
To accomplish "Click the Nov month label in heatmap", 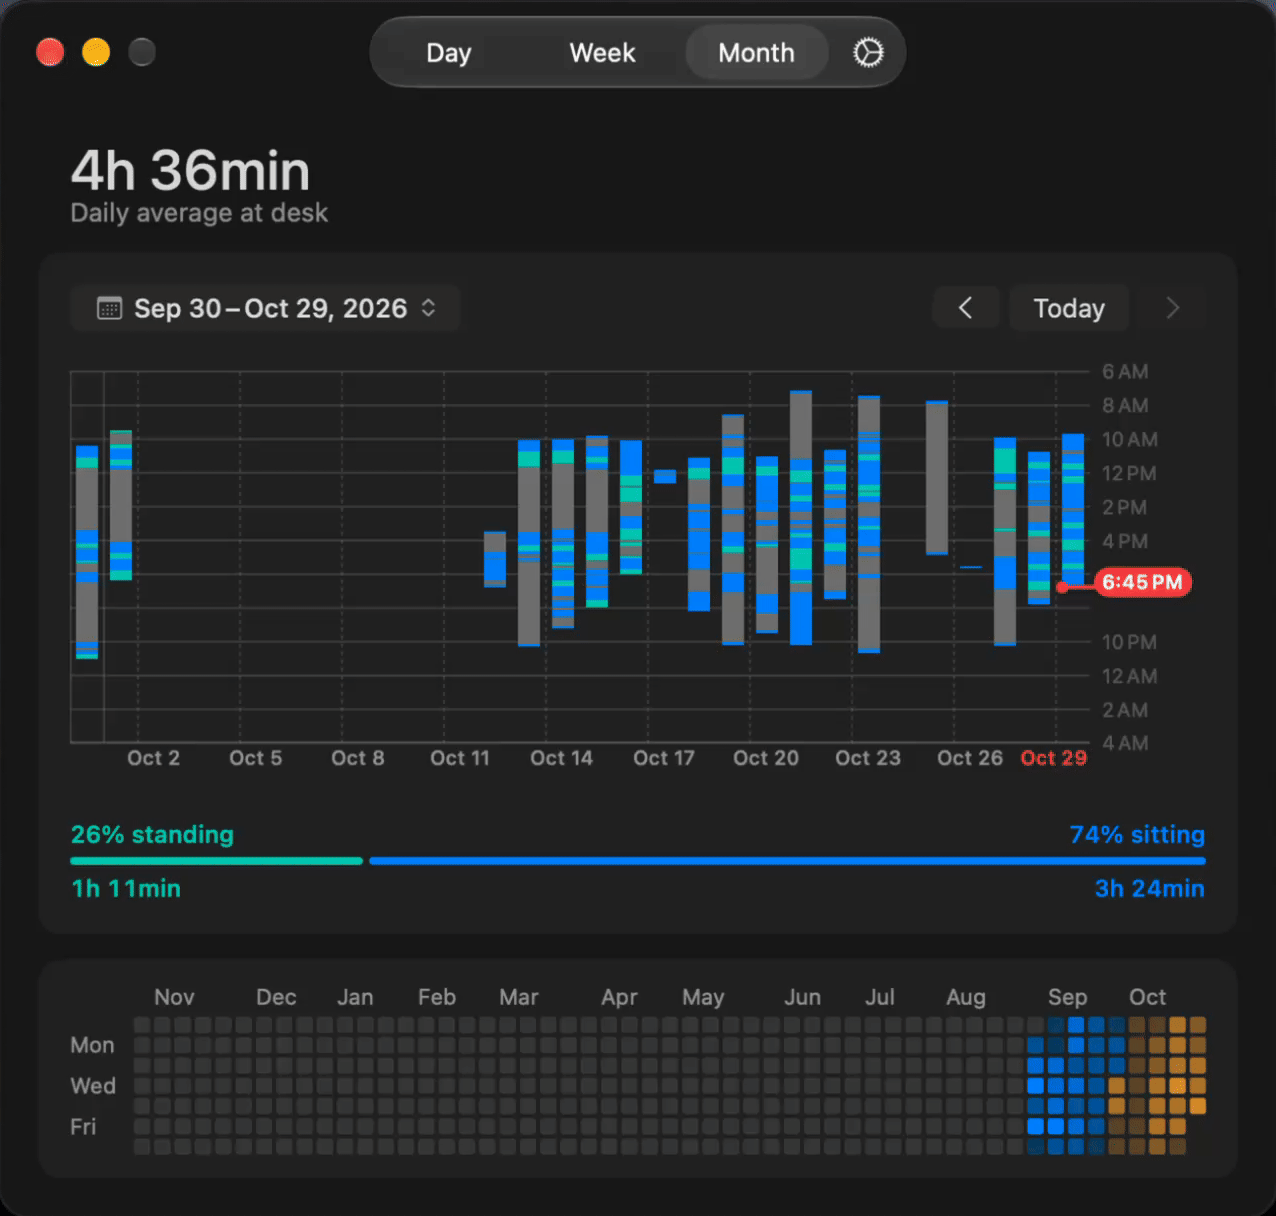I will pos(174,997).
